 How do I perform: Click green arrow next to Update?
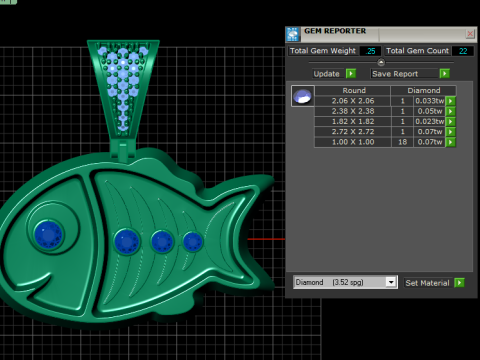click(351, 74)
